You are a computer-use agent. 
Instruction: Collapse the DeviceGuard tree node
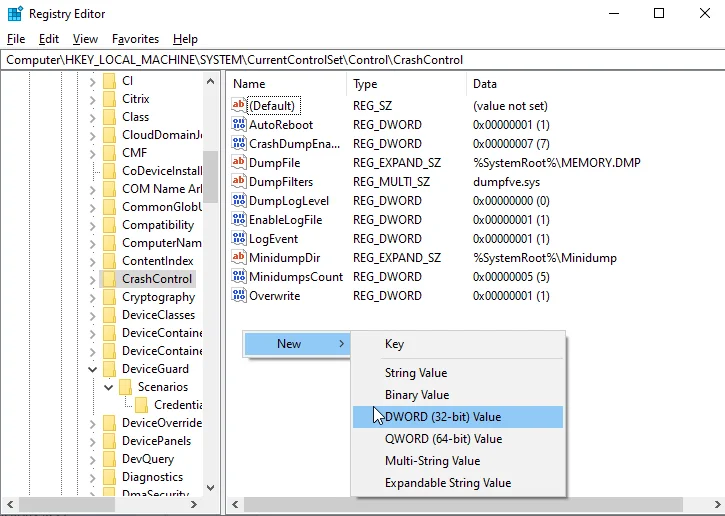92,369
